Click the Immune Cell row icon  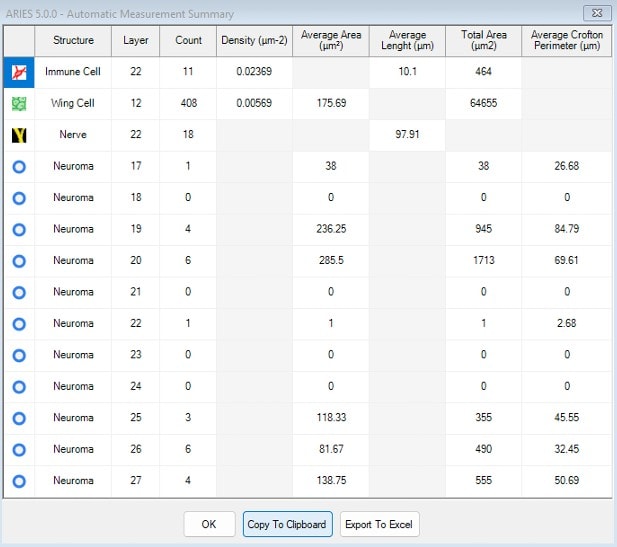tap(19, 72)
